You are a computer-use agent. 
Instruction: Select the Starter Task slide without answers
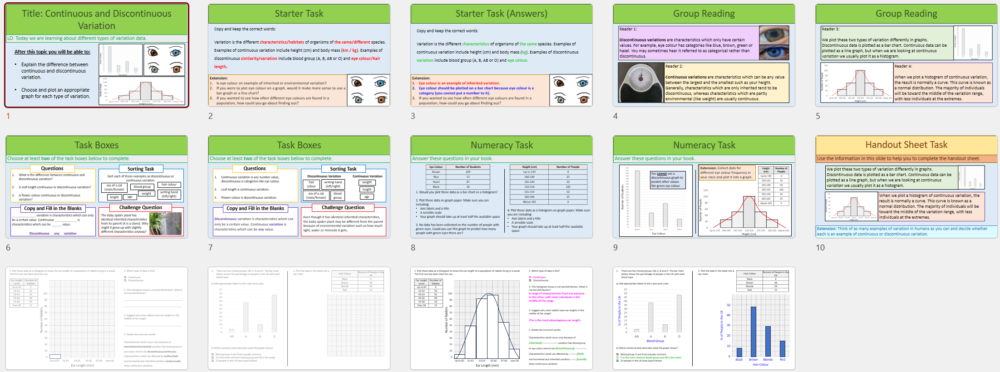tap(299, 55)
